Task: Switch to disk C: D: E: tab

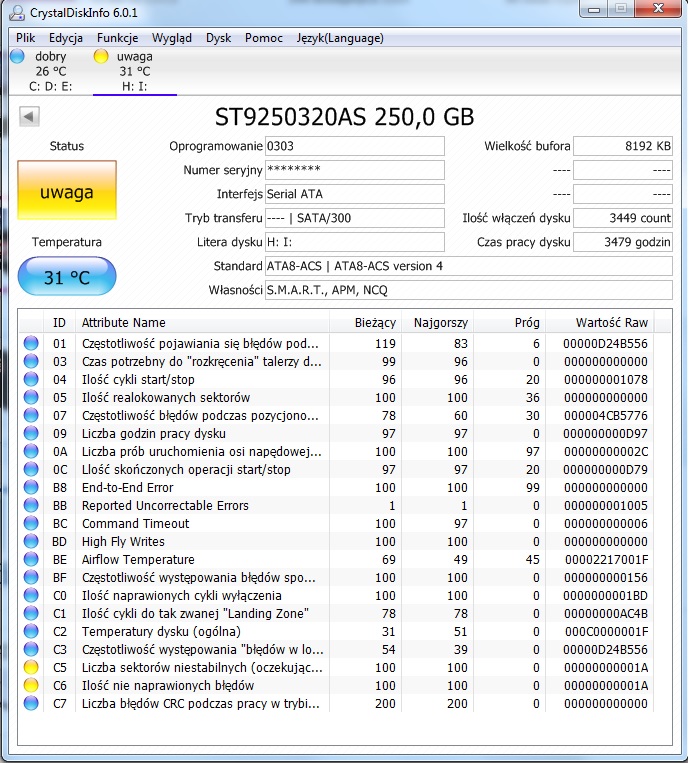Action: click(x=51, y=72)
